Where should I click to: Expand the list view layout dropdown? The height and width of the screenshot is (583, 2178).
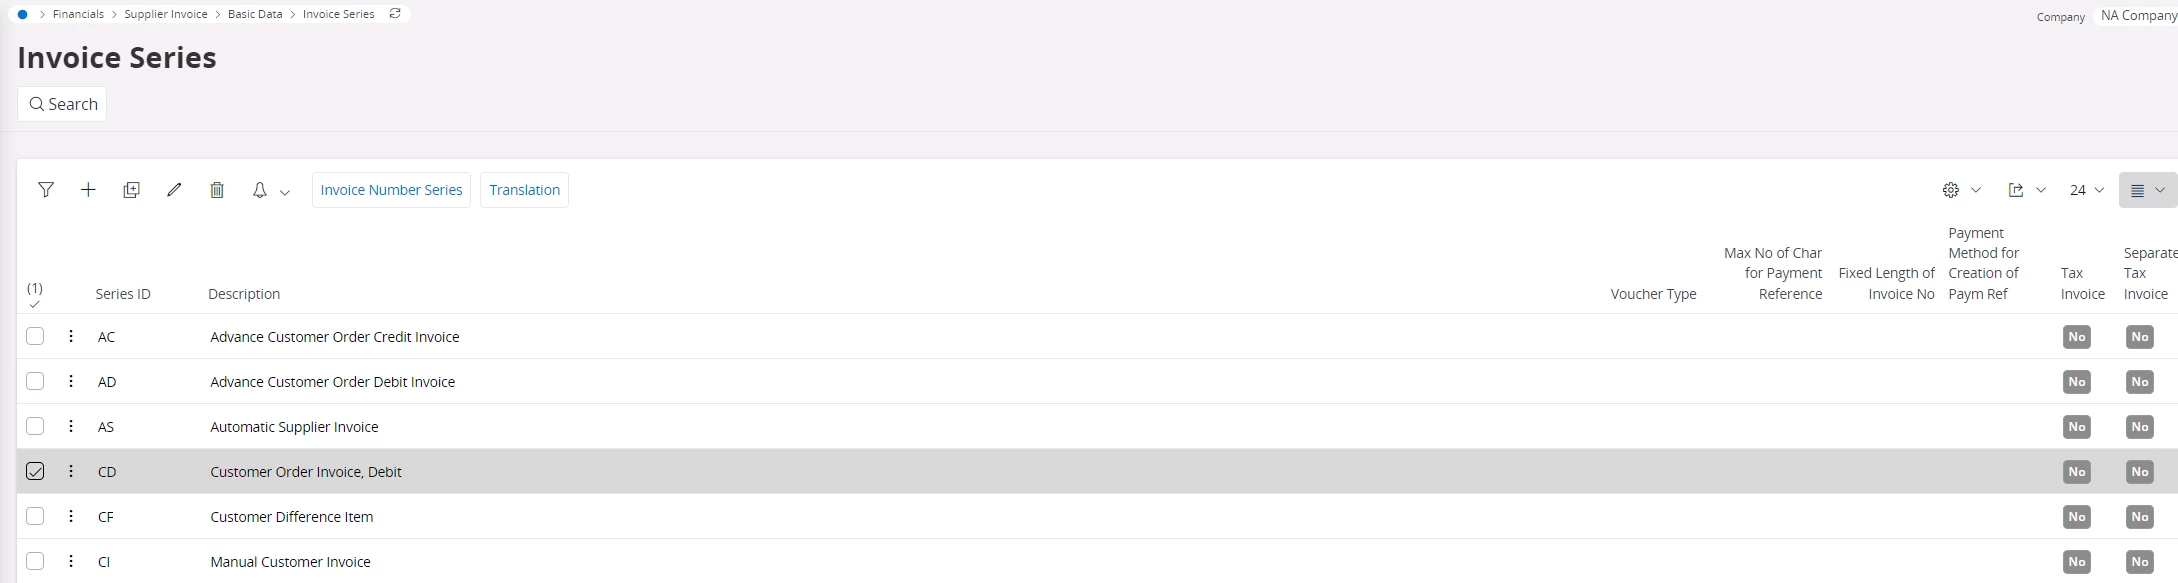2146,190
